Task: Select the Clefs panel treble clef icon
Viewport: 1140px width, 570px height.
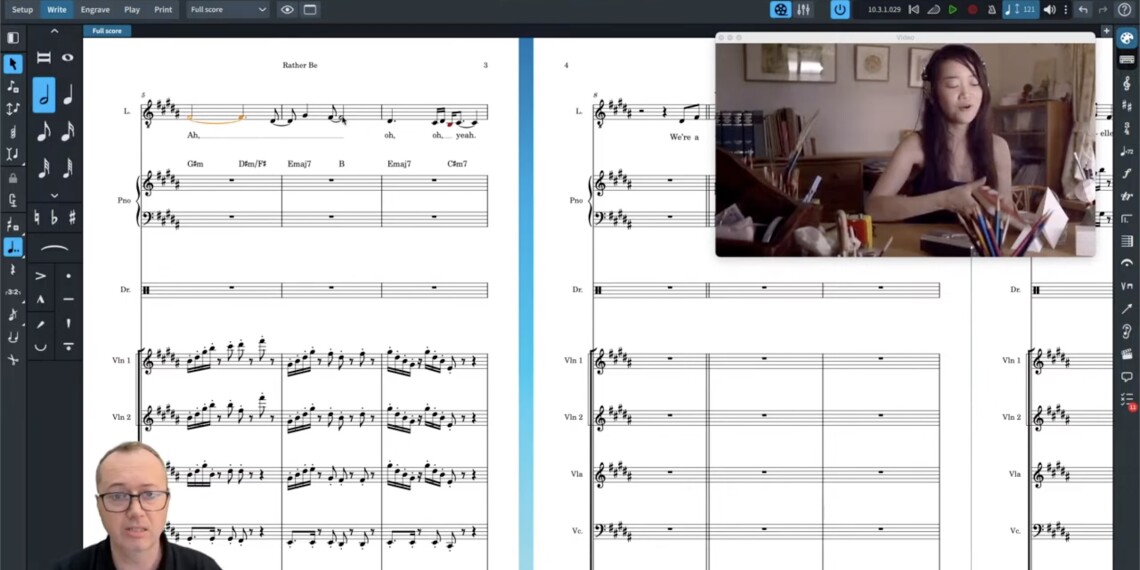Action: tap(1127, 84)
